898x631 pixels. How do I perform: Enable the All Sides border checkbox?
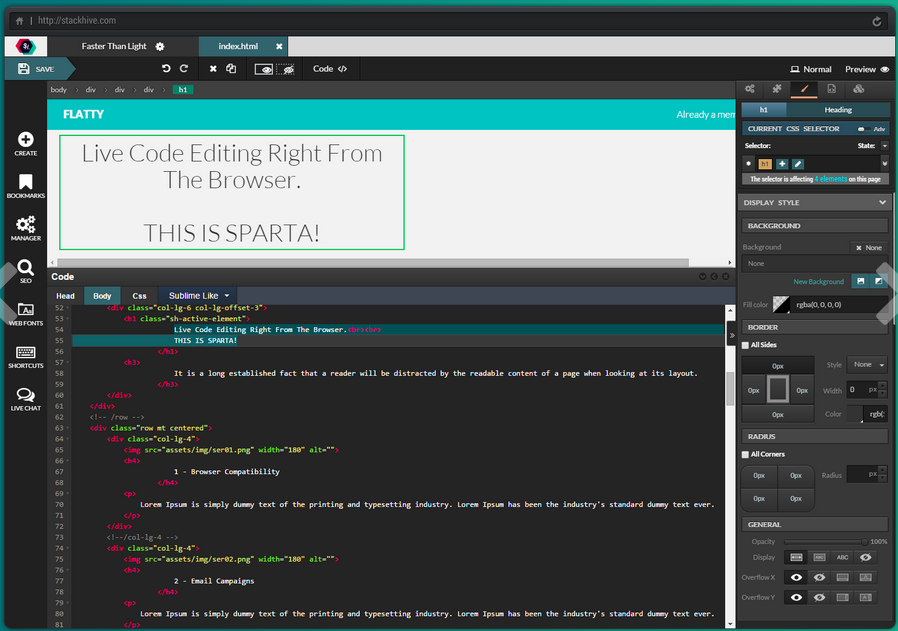745,345
